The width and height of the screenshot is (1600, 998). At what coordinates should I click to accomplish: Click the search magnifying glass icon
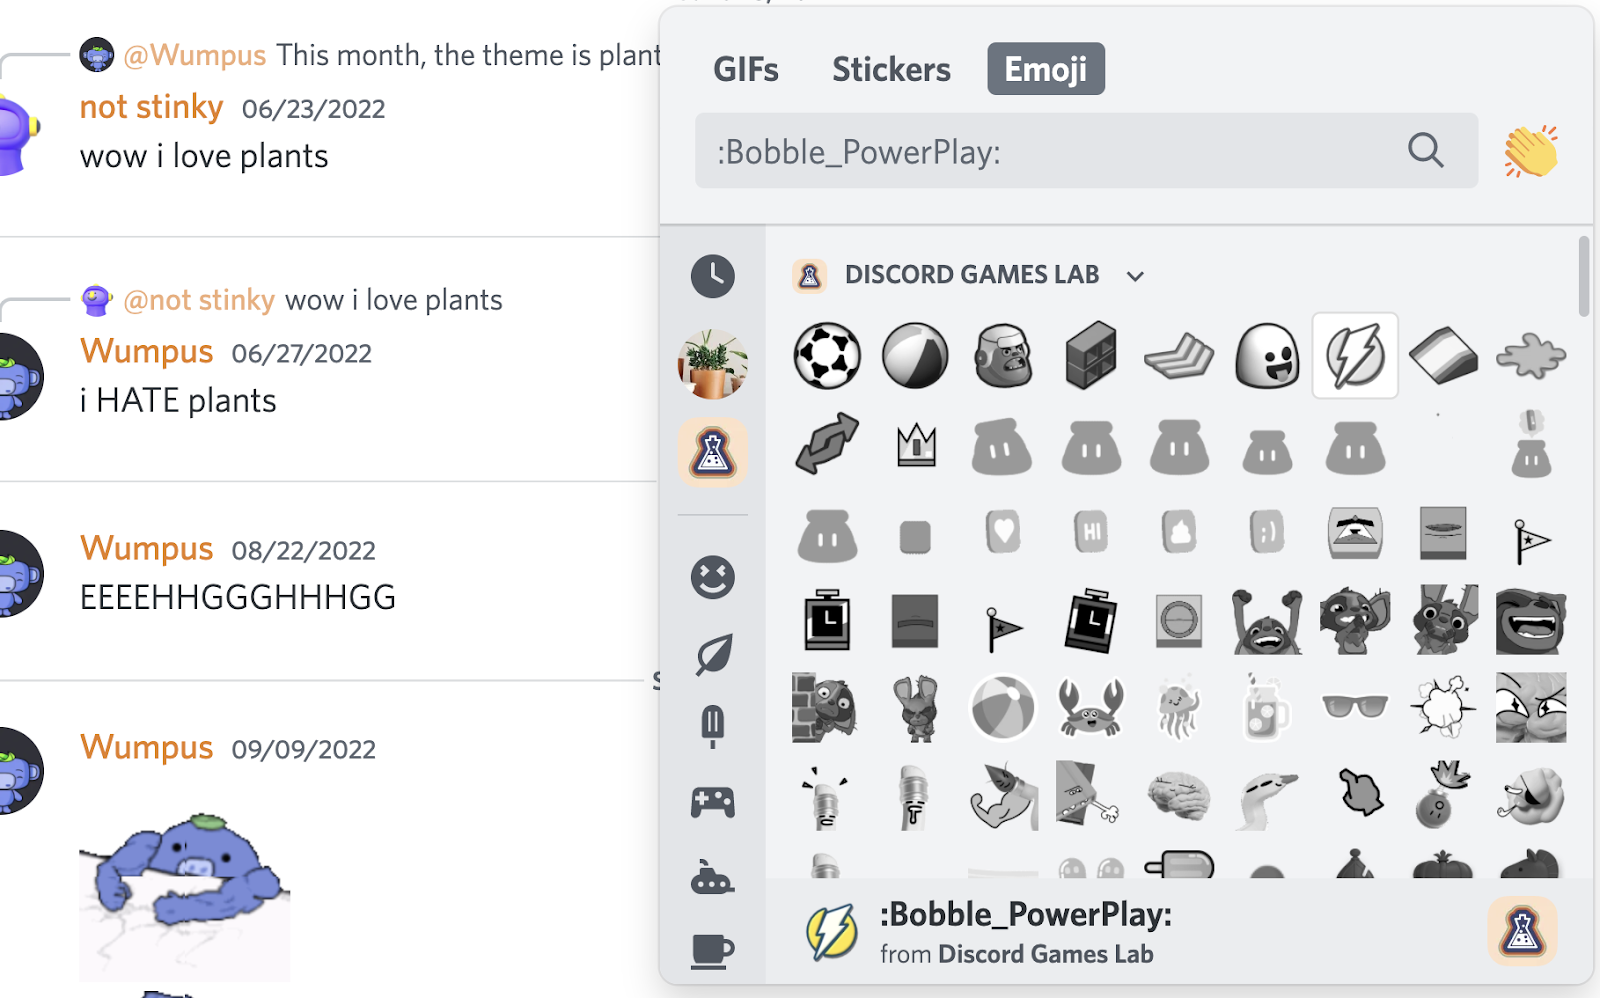pyautogui.click(x=1426, y=151)
